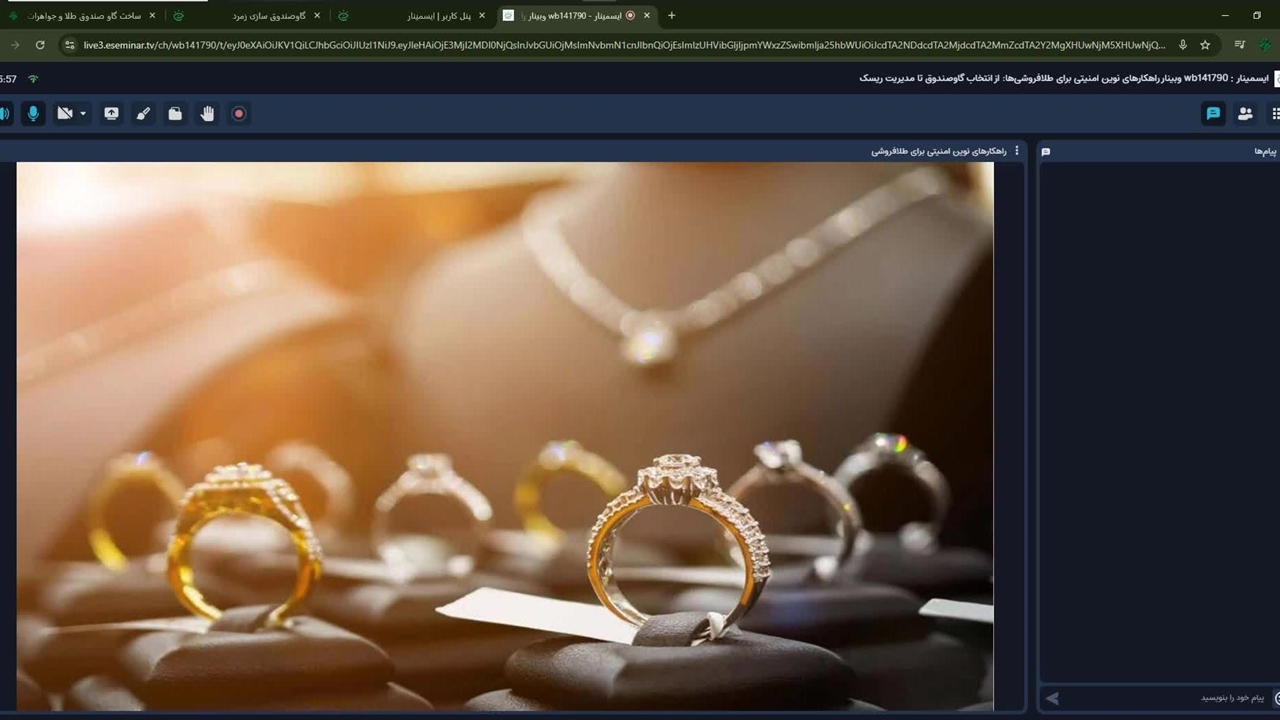Open the browser media control icon
This screenshot has width=1280, height=720.
coord(1240,45)
